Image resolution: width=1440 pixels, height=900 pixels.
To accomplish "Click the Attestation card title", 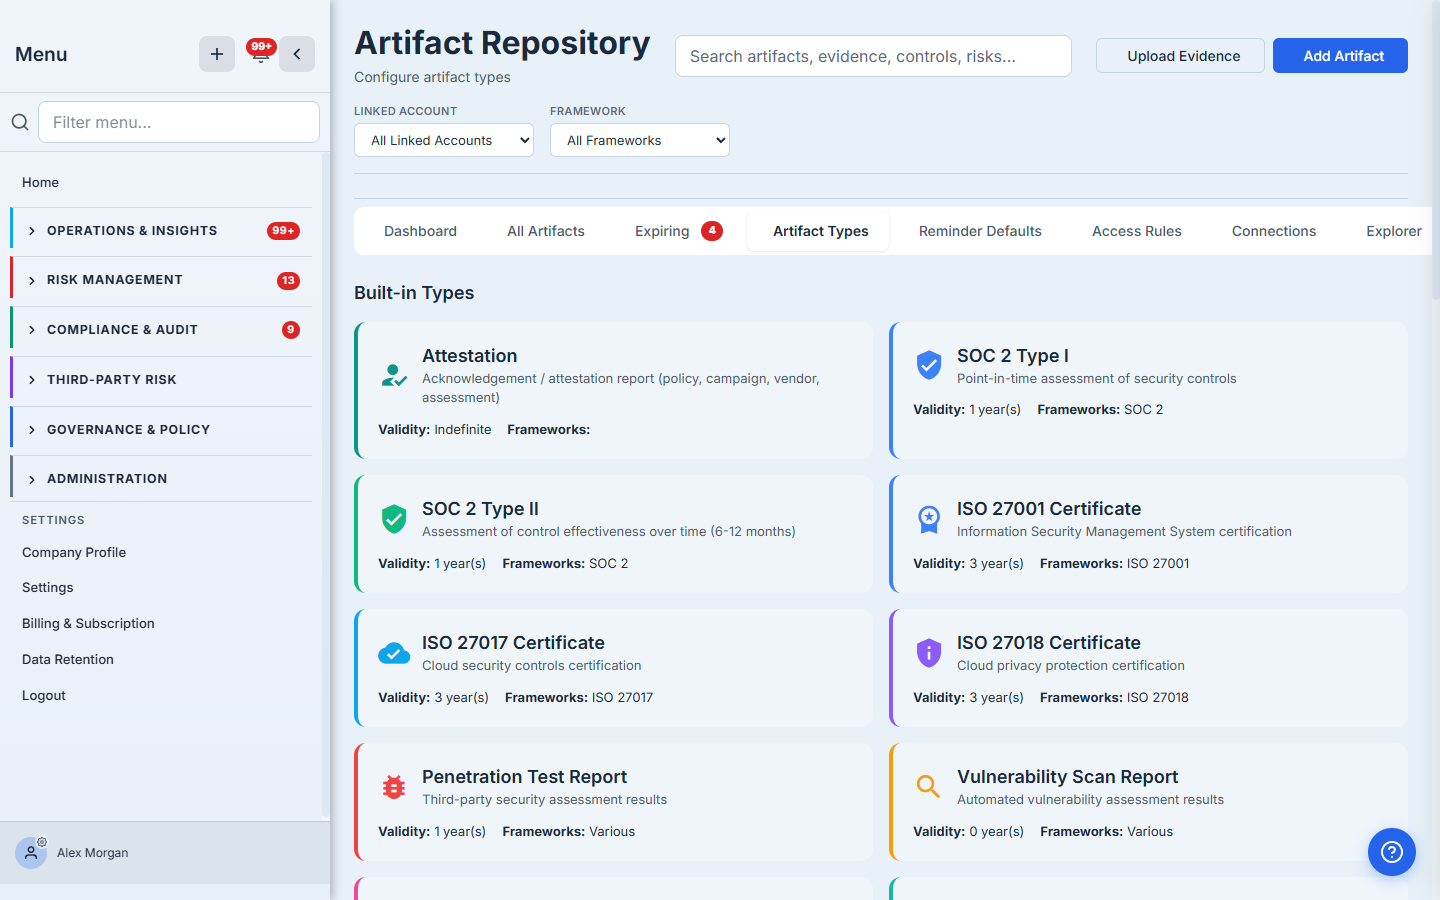I will [x=470, y=356].
